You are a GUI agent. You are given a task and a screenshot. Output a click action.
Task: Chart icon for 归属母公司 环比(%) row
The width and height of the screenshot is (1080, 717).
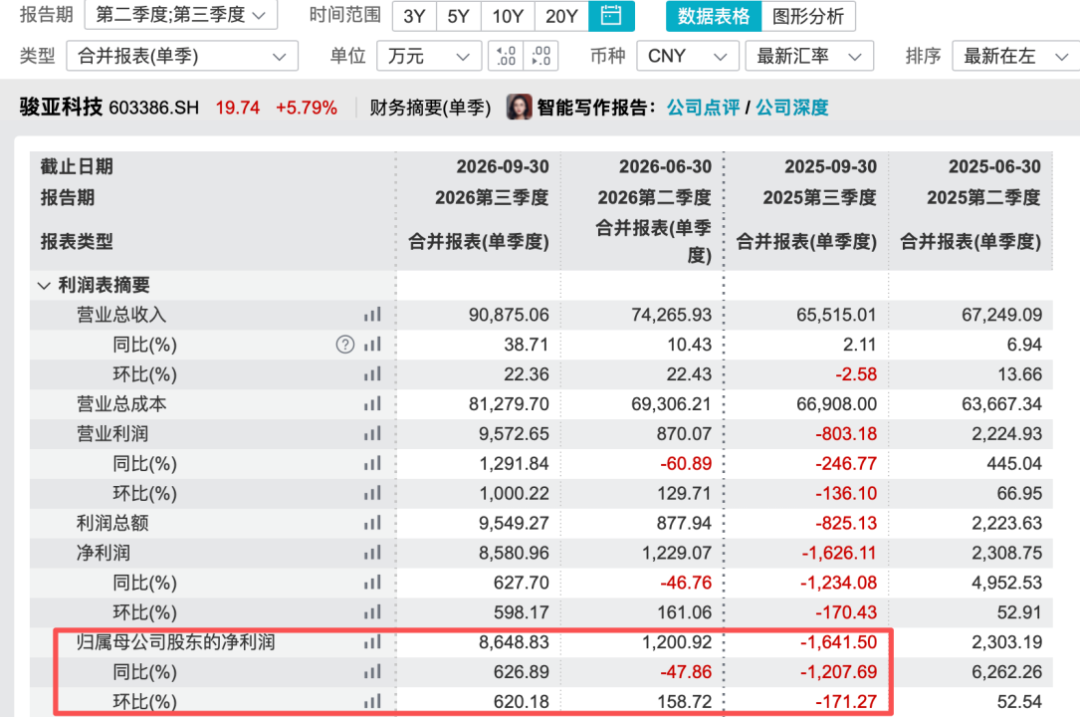[372, 701]
